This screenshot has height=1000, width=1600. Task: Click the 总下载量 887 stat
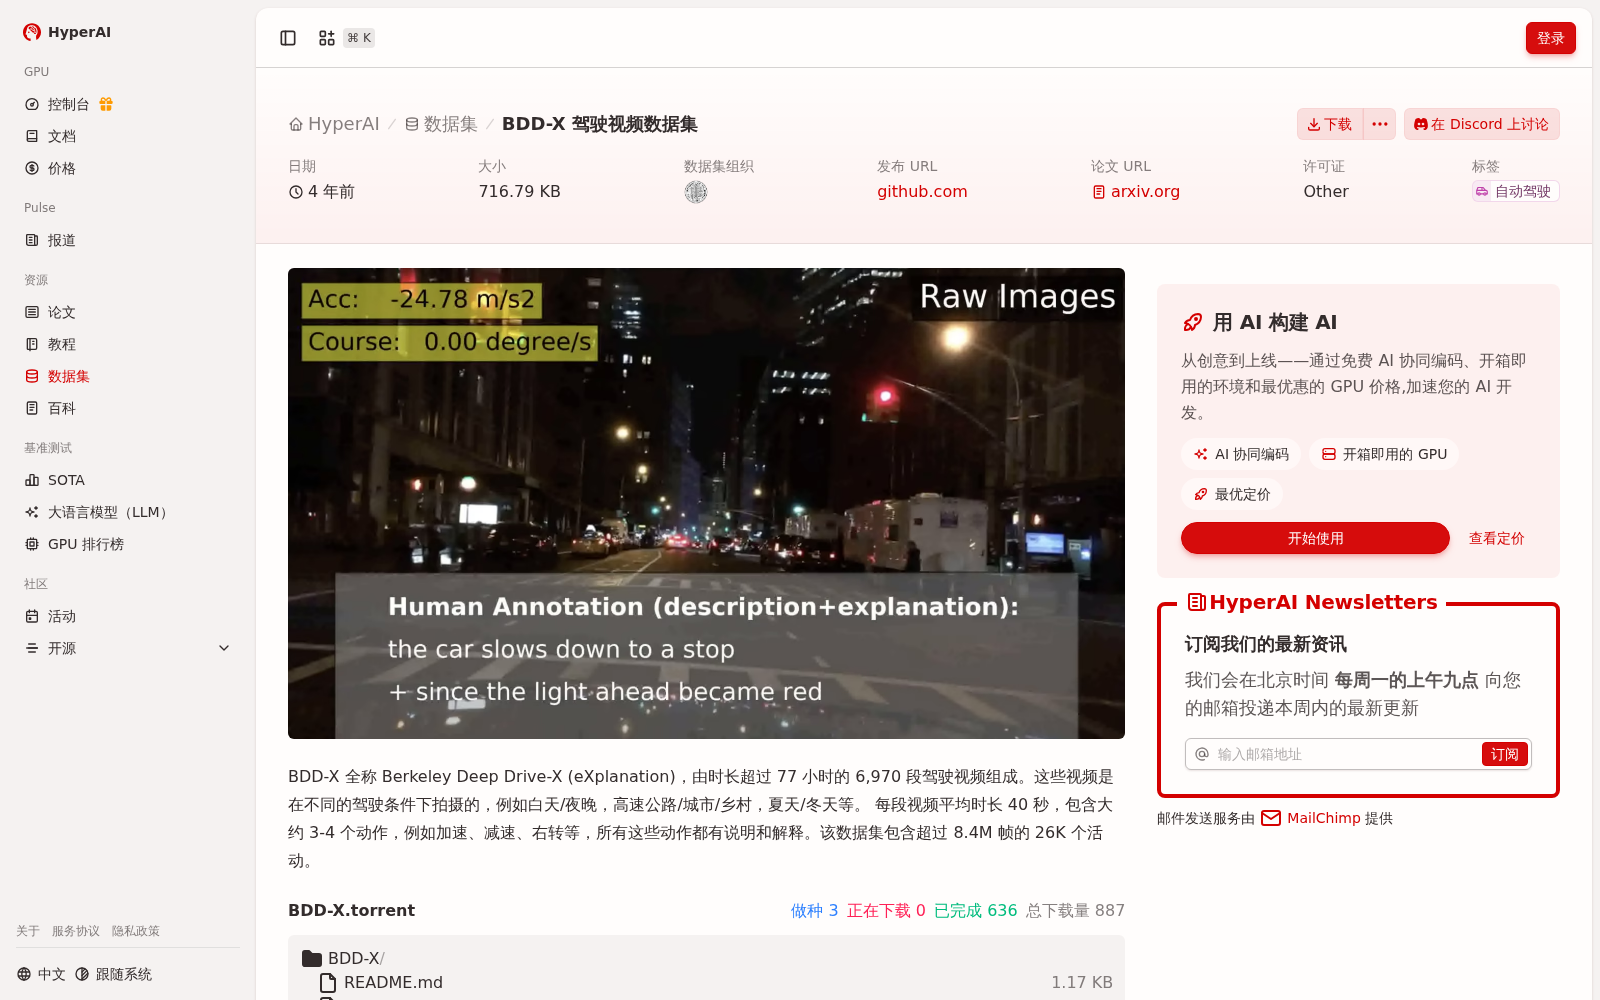point(1075,910)
